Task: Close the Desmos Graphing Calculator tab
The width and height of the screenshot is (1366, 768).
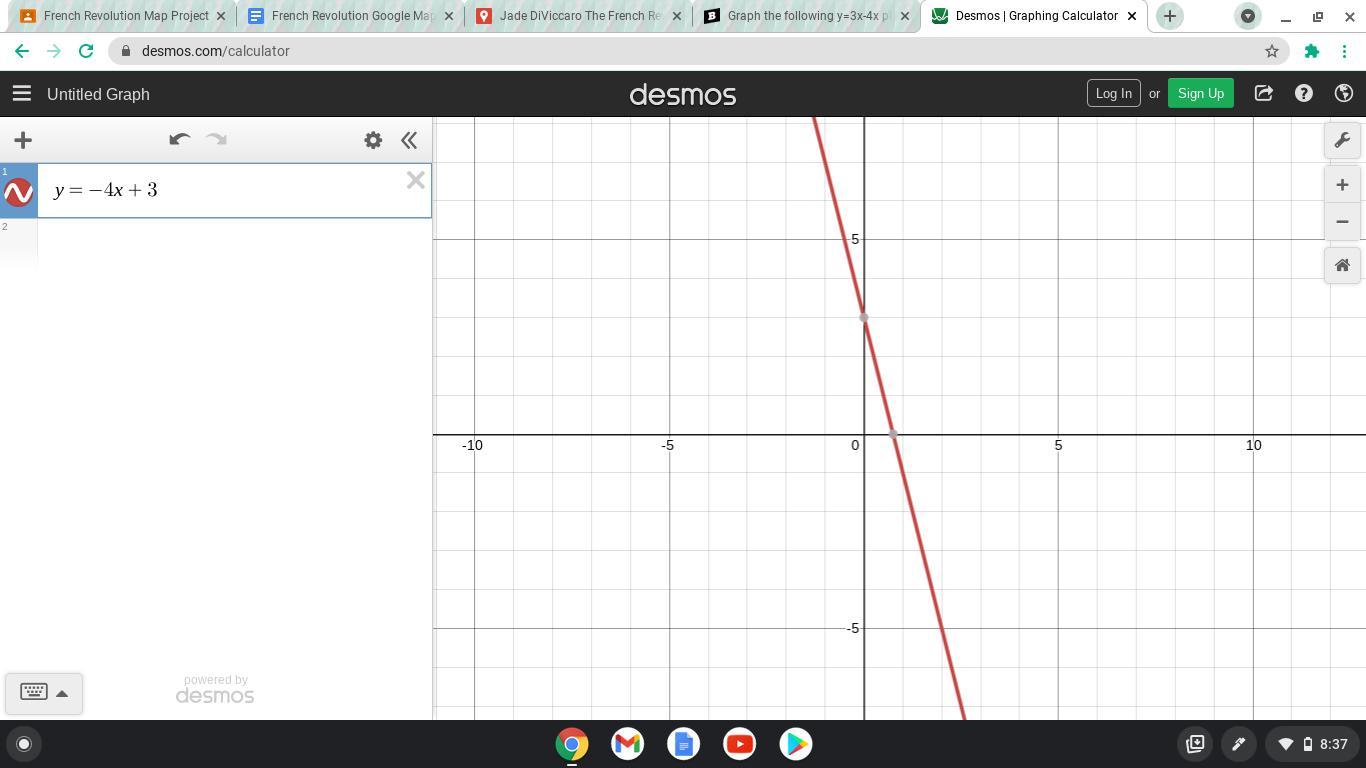Action: point(1132,16)
